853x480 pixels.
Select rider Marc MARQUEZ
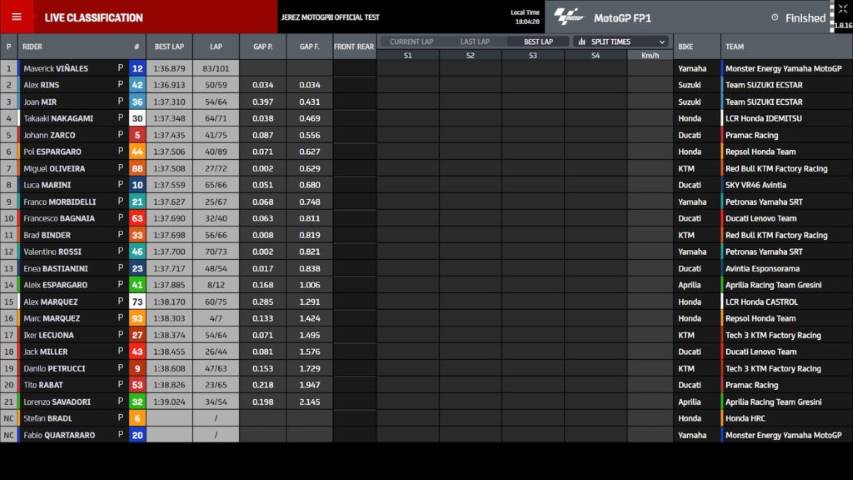(52, 318)
